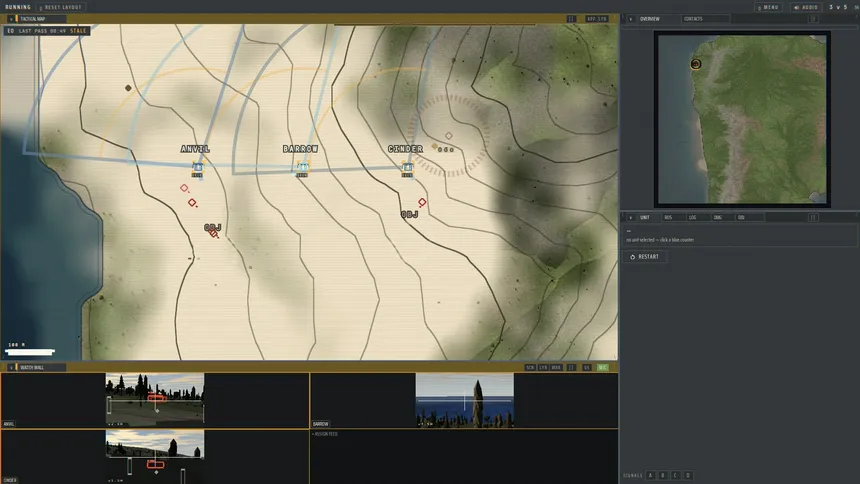Send signal A
The image size is (860, 484).
(650, 475)
